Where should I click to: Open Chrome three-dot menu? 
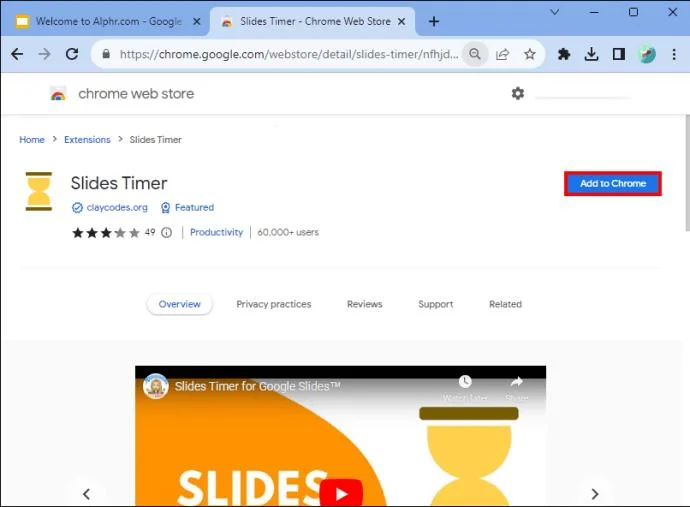[674, 54]
